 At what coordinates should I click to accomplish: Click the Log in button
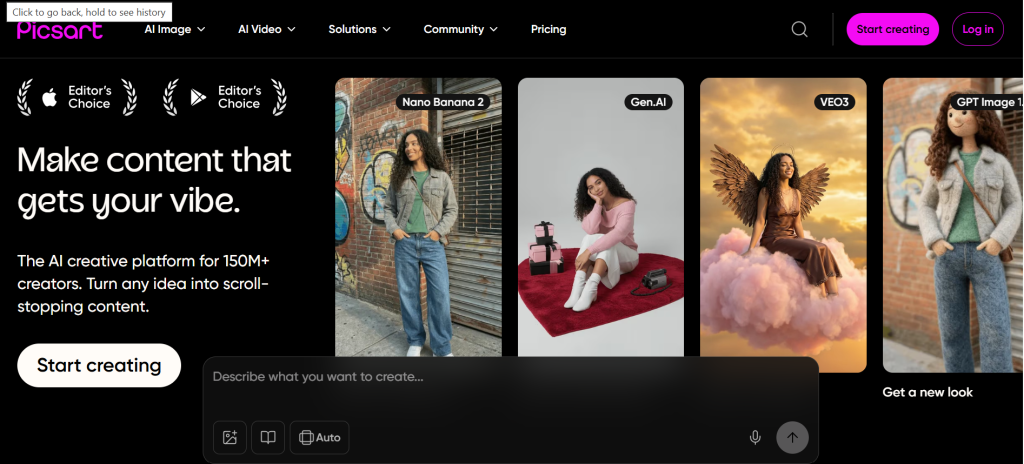pos(977,29)
